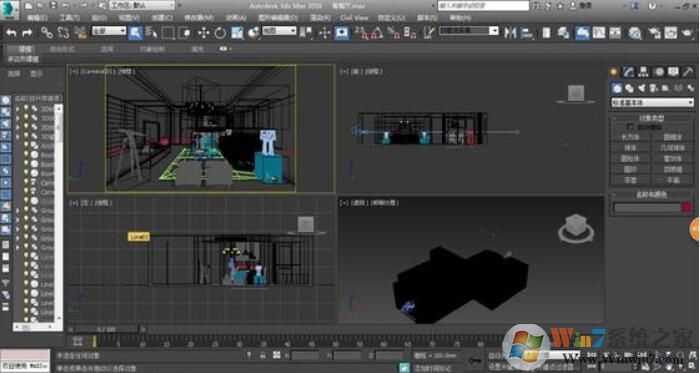Open the Edit Named Selection Sets dialog
Viewport: 700px width, 373px height.
coord(428,32)
